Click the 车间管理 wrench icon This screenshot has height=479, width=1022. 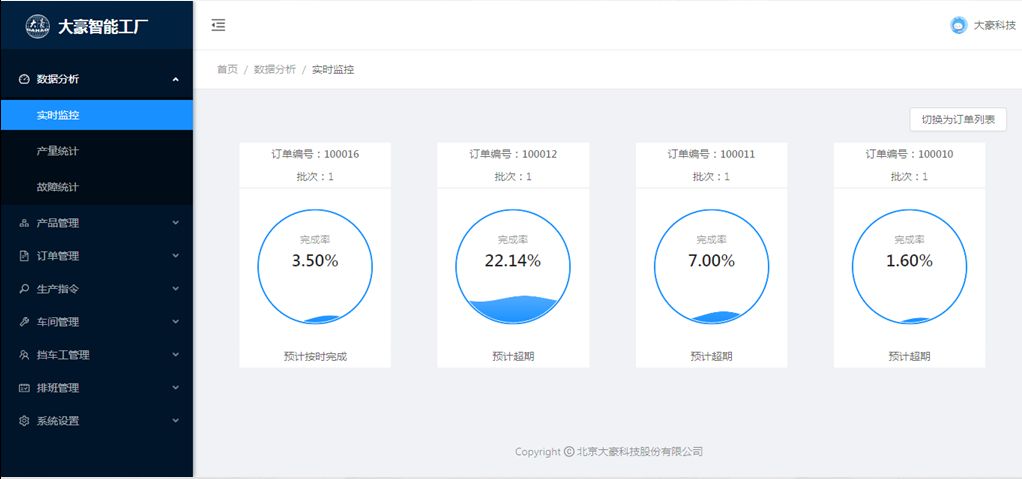[x=24, y=322]
